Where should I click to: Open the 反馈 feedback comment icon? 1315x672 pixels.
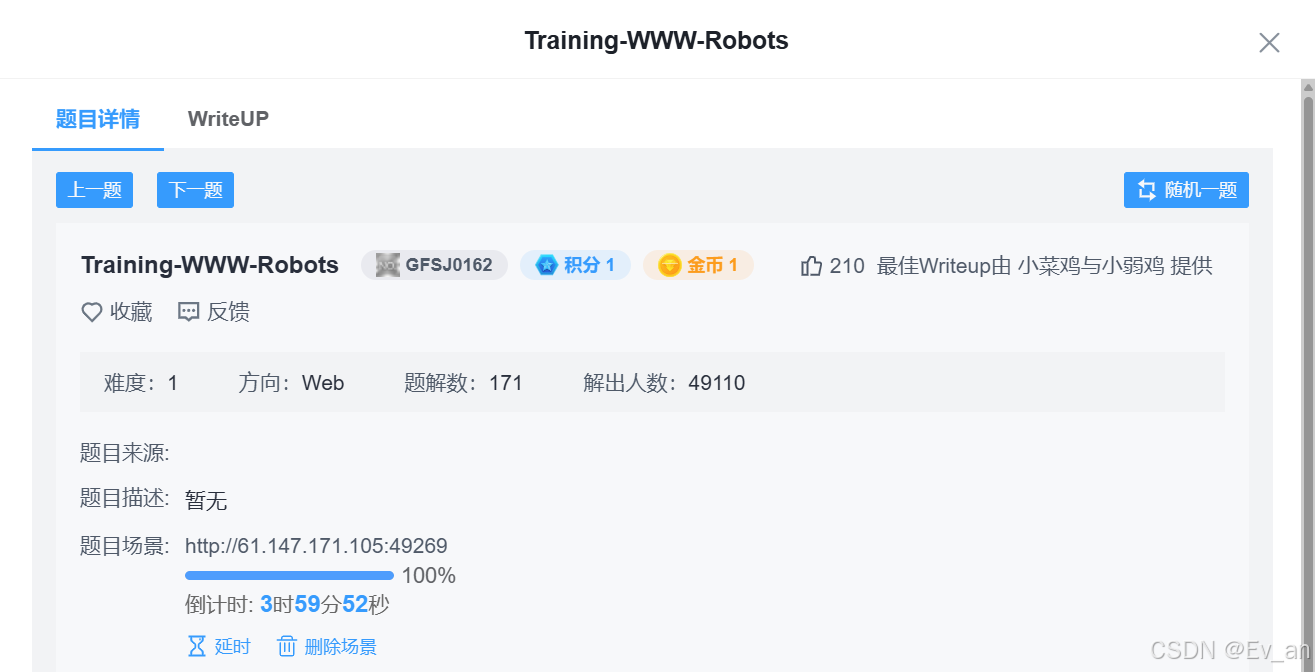(188, 312)
